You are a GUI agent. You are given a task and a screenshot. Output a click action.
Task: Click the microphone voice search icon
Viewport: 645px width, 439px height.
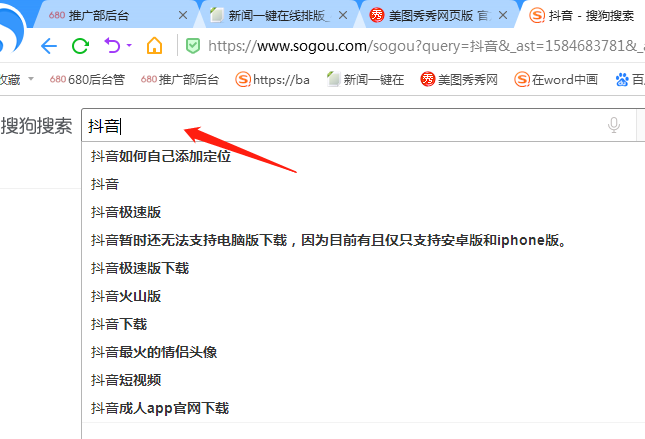click(x=614, y=125)
